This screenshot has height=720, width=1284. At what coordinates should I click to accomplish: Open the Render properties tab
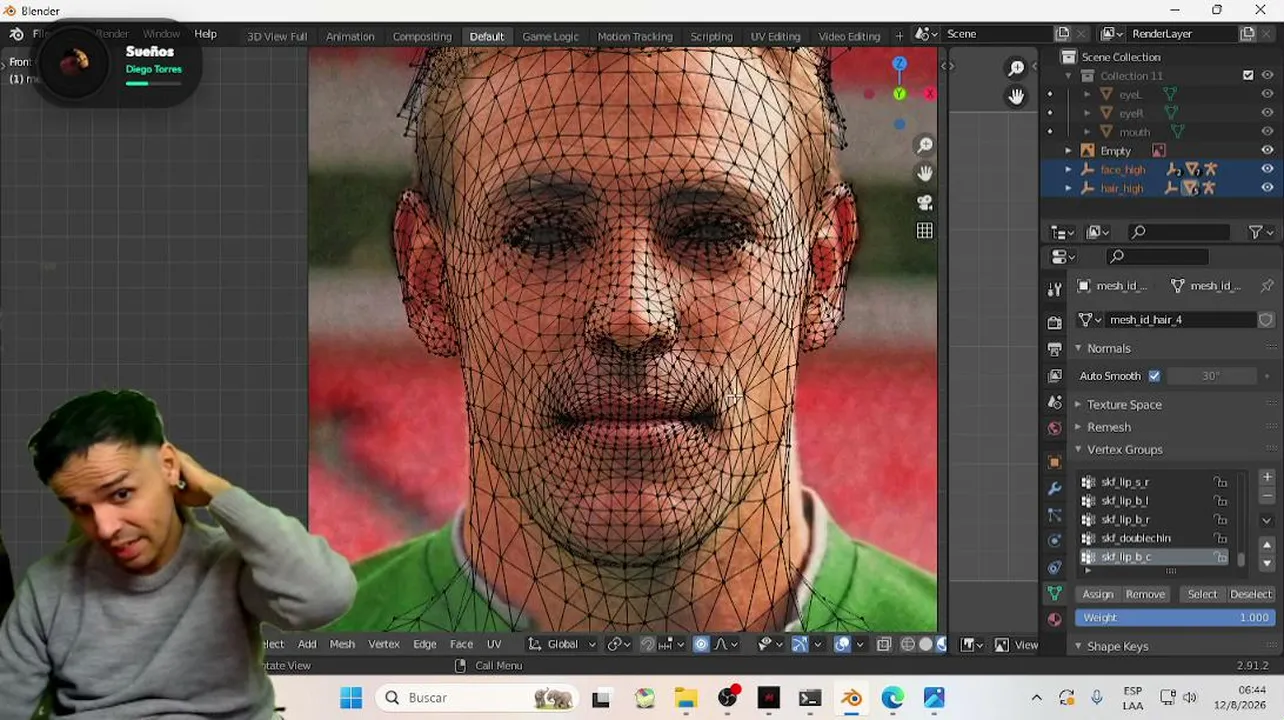[x=1054, y=323]
